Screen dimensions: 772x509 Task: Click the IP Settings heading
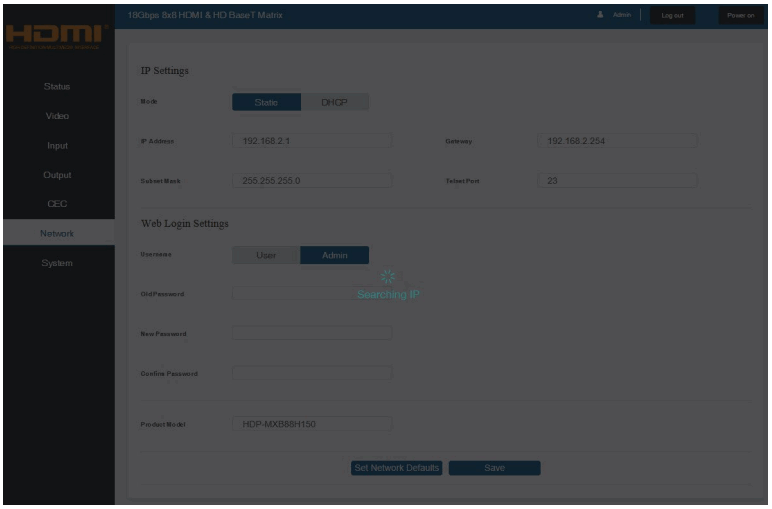click(x=164, y=70)
